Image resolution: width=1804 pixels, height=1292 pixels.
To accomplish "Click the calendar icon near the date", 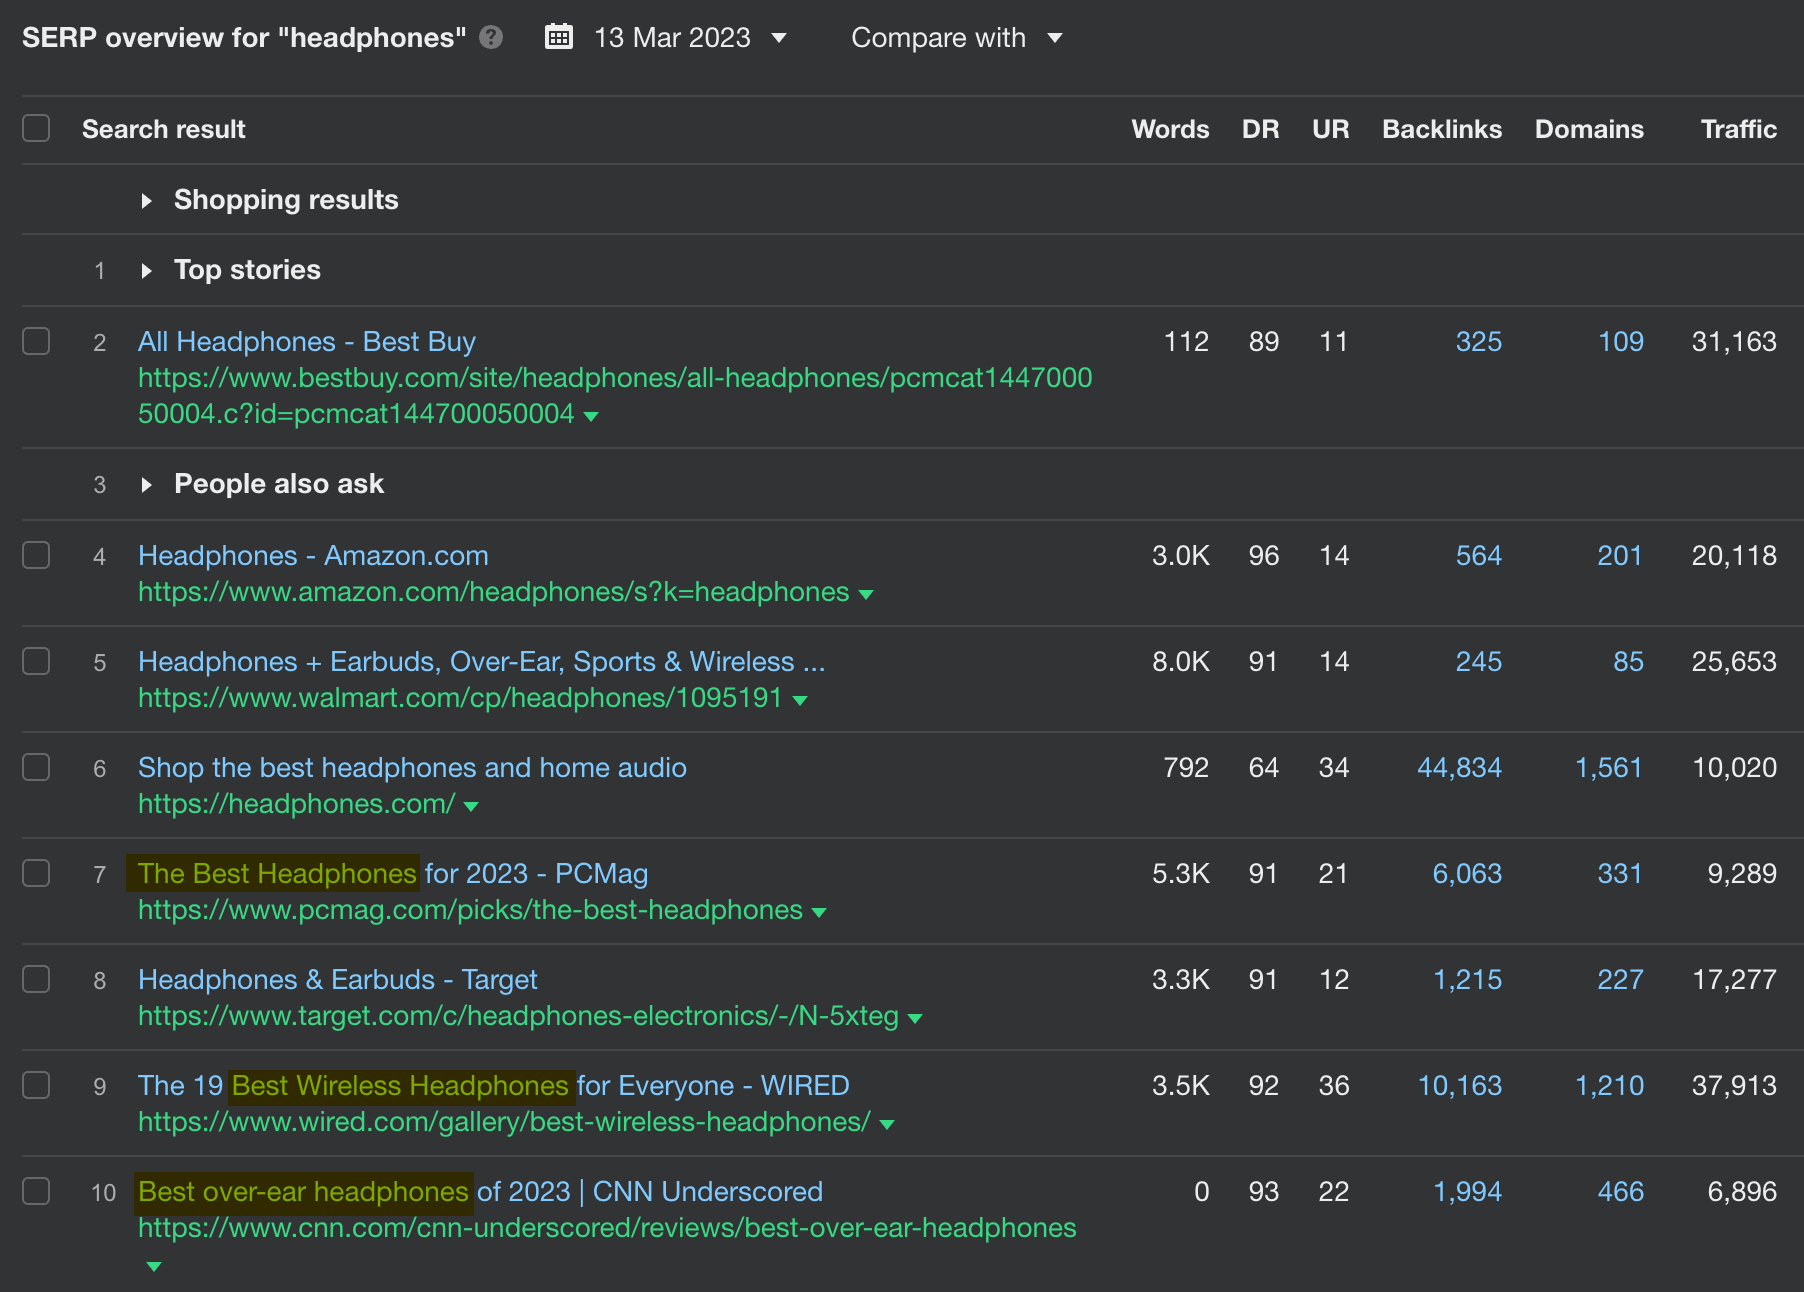I will pyautogui.click(x=559, y=36).
